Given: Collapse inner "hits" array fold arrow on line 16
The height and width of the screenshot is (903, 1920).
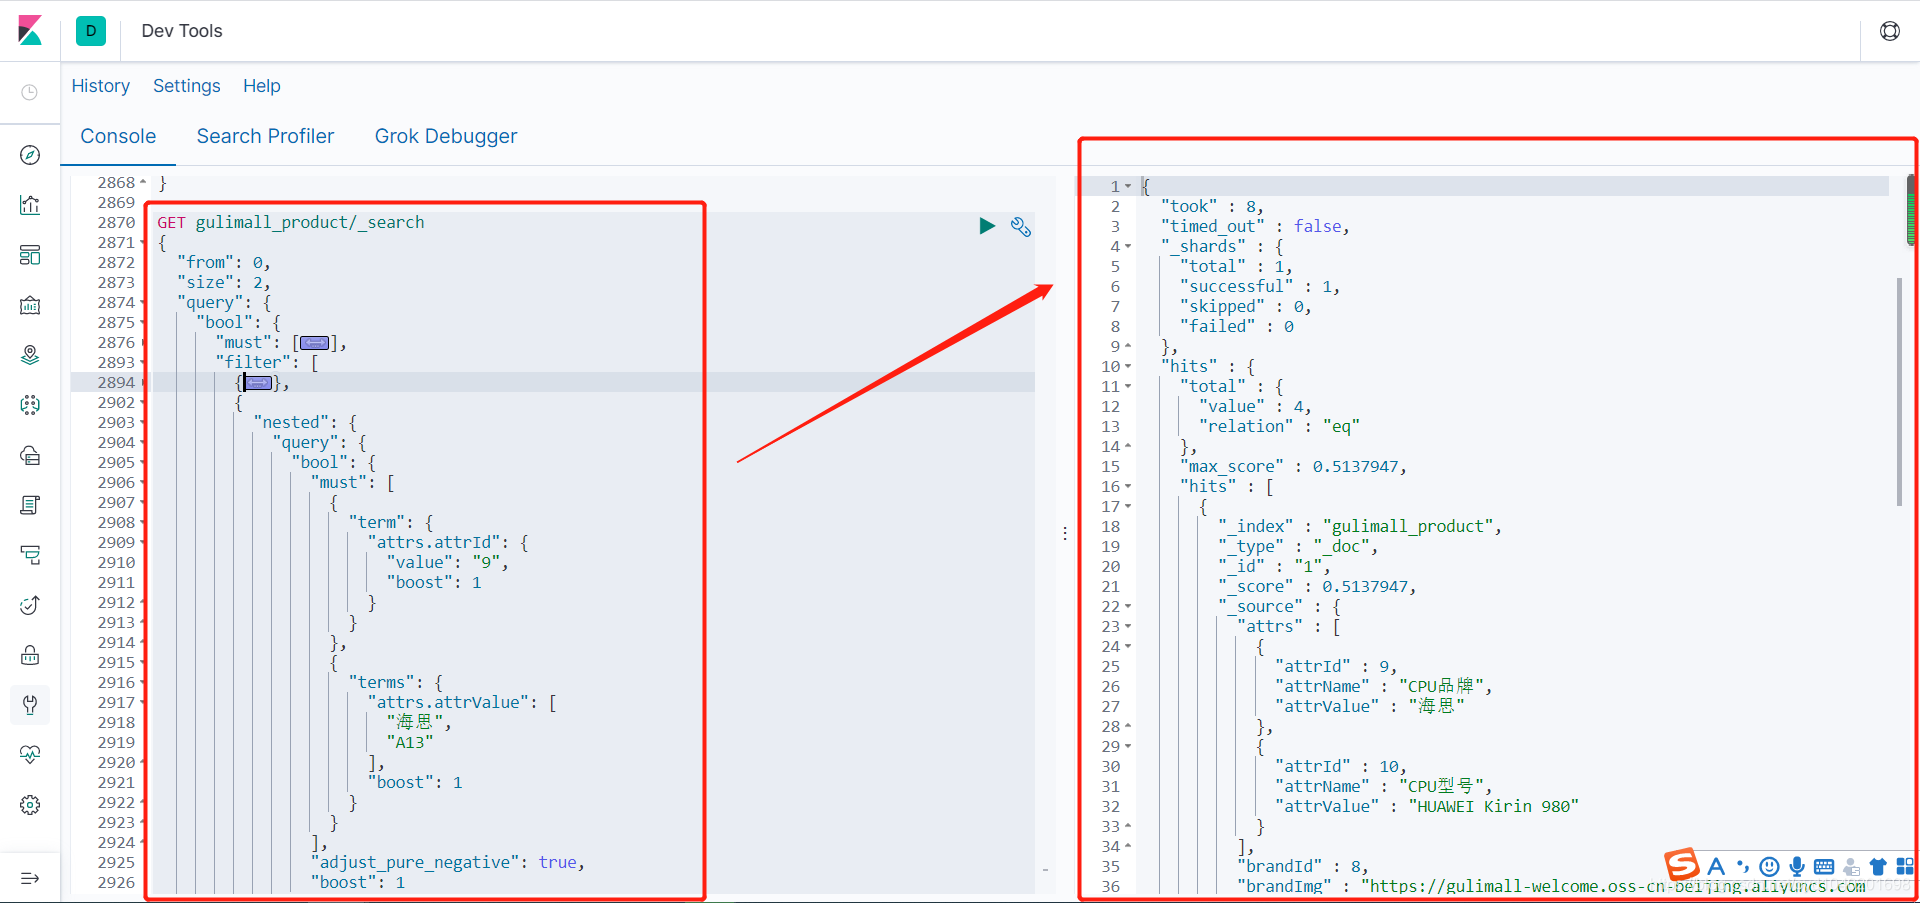Looking at the screenshot, I should click(1128, 487).
